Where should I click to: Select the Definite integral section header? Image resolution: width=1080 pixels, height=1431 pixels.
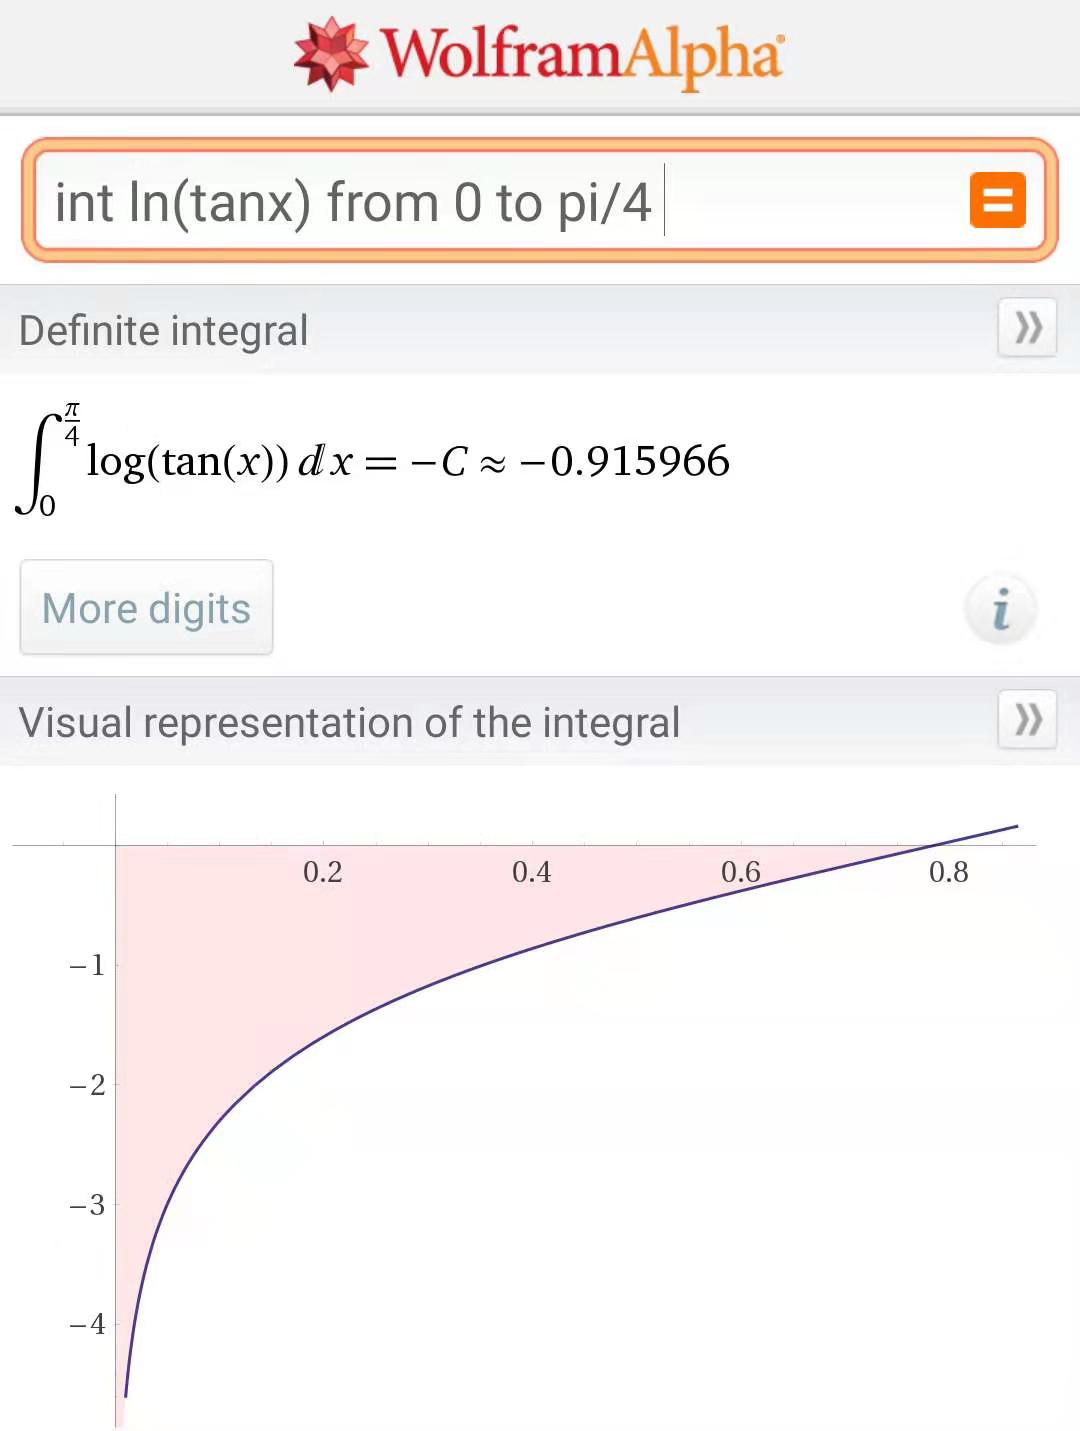click(163, 331)
